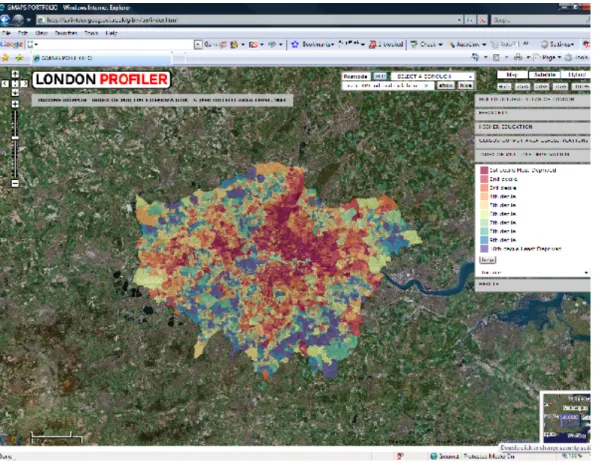Click the address bar URL field

(246, 20)
